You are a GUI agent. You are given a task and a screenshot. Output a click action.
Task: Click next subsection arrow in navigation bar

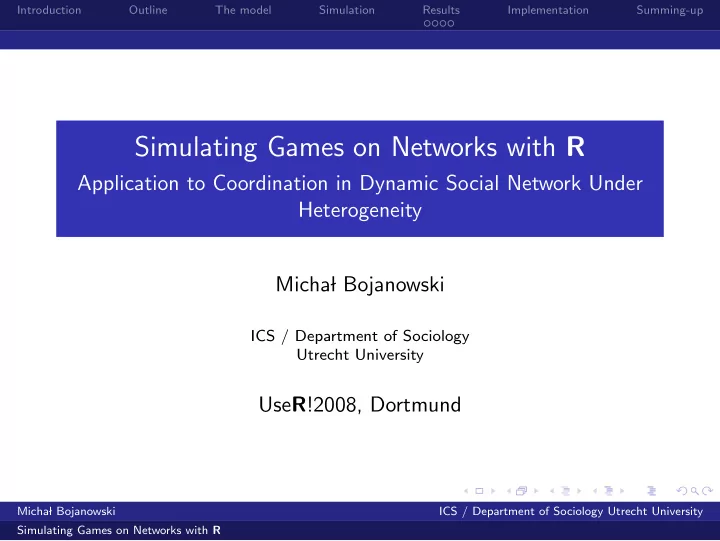click(579, 491)
